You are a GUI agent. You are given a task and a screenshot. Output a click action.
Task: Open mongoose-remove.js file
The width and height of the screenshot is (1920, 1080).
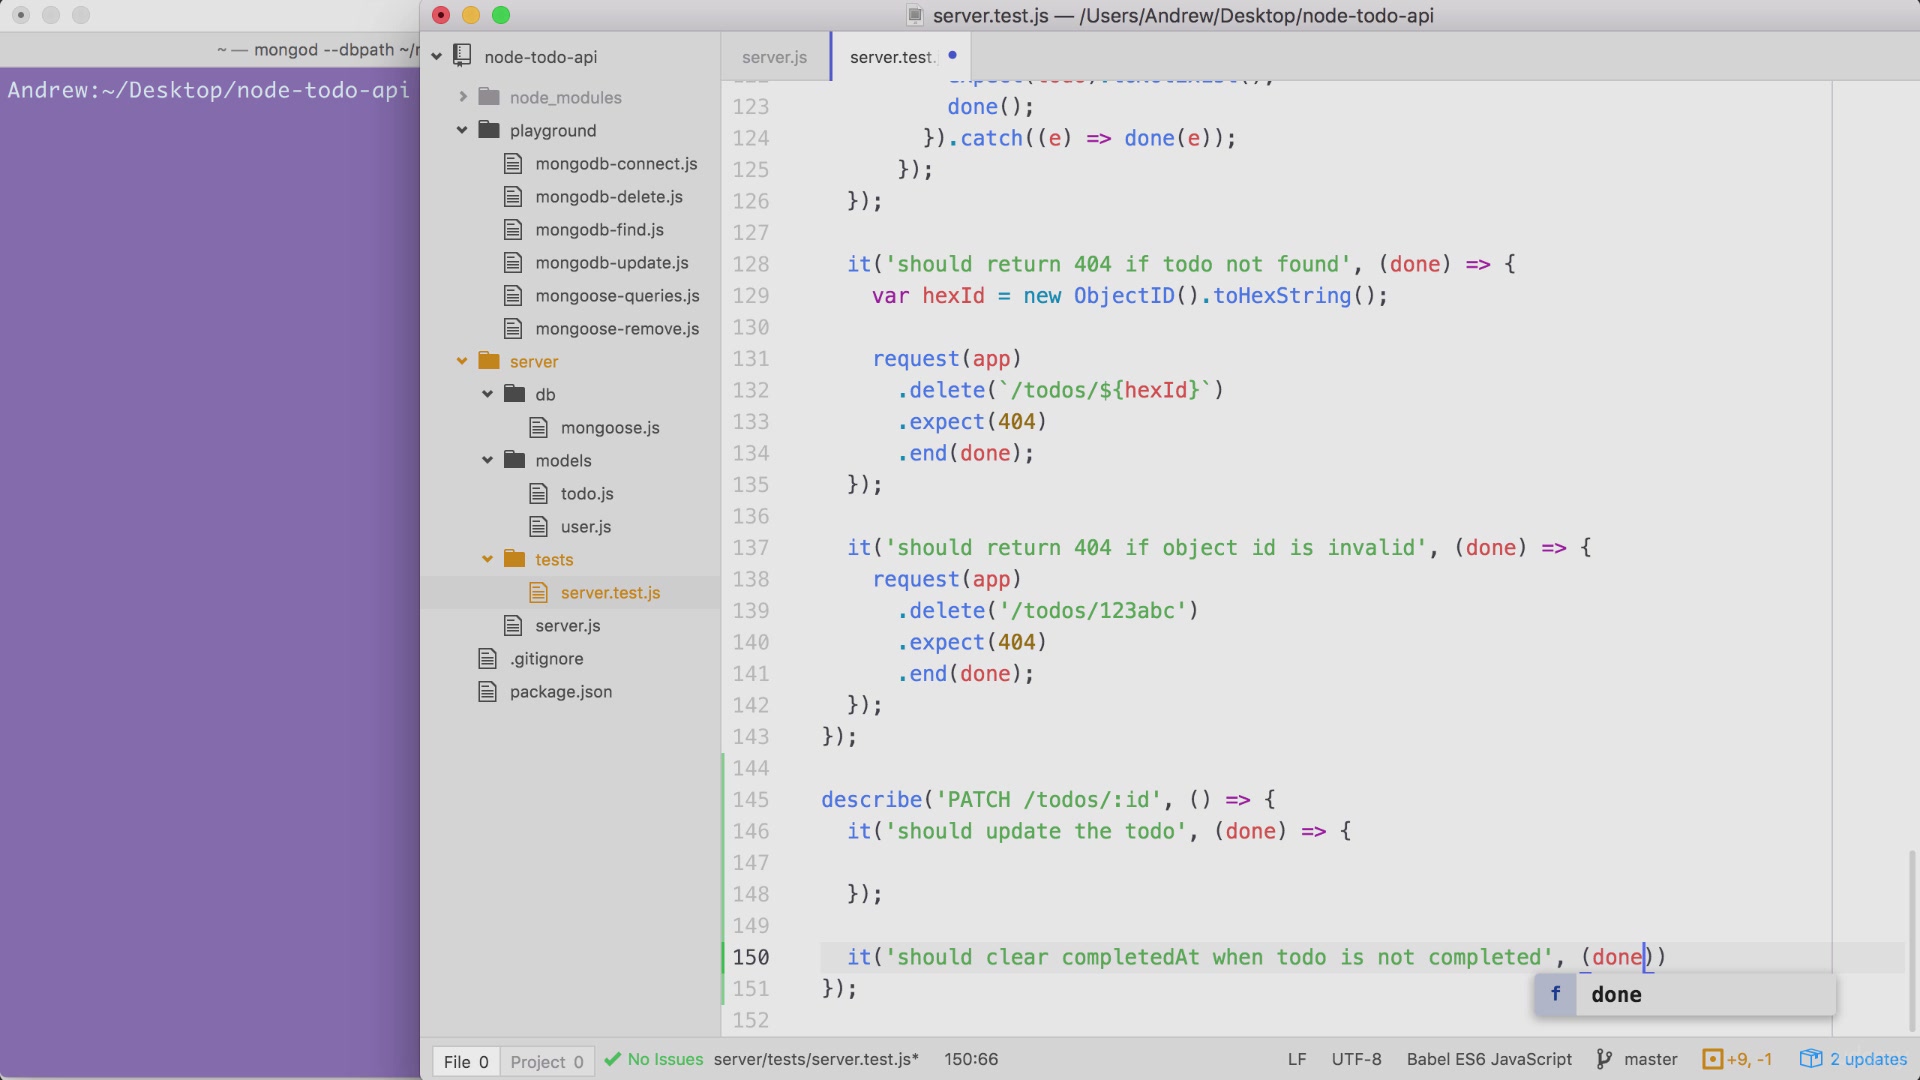617,328
